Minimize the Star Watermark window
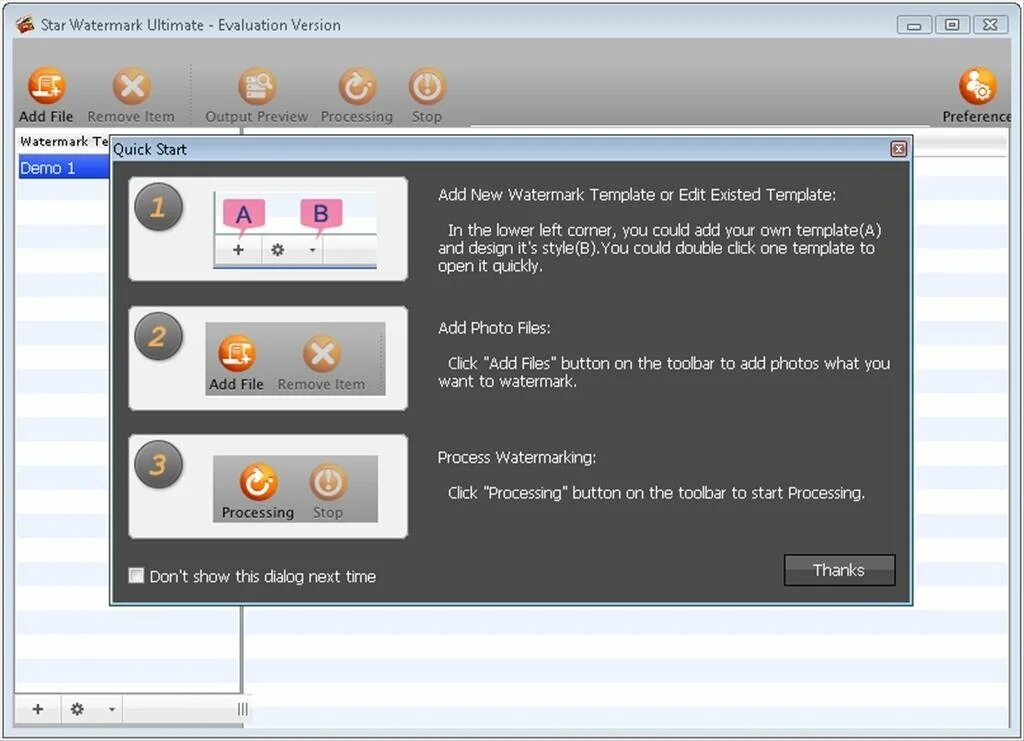The image size is (1024, 741). click(914, 25)
